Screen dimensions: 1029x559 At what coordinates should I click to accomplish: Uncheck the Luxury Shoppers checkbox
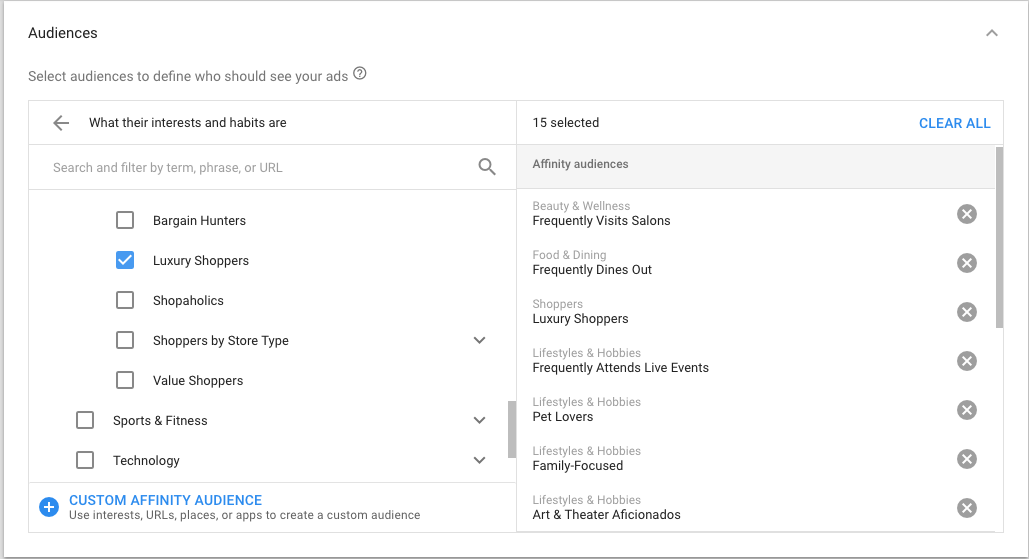coord(125,261)
